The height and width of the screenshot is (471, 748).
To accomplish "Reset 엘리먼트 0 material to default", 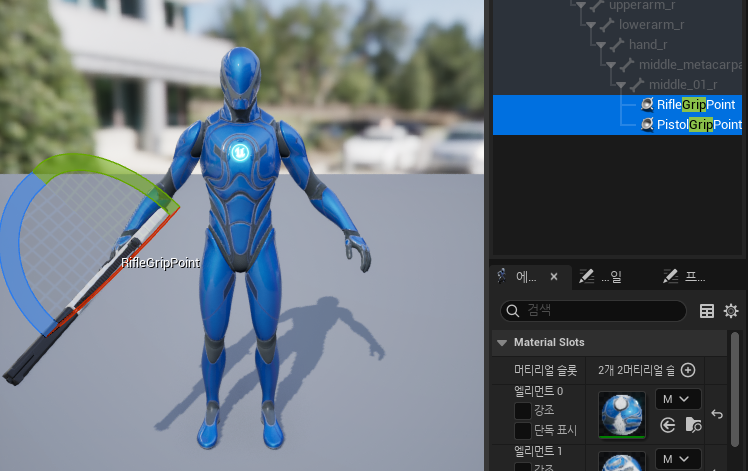I will click(717, 414).
